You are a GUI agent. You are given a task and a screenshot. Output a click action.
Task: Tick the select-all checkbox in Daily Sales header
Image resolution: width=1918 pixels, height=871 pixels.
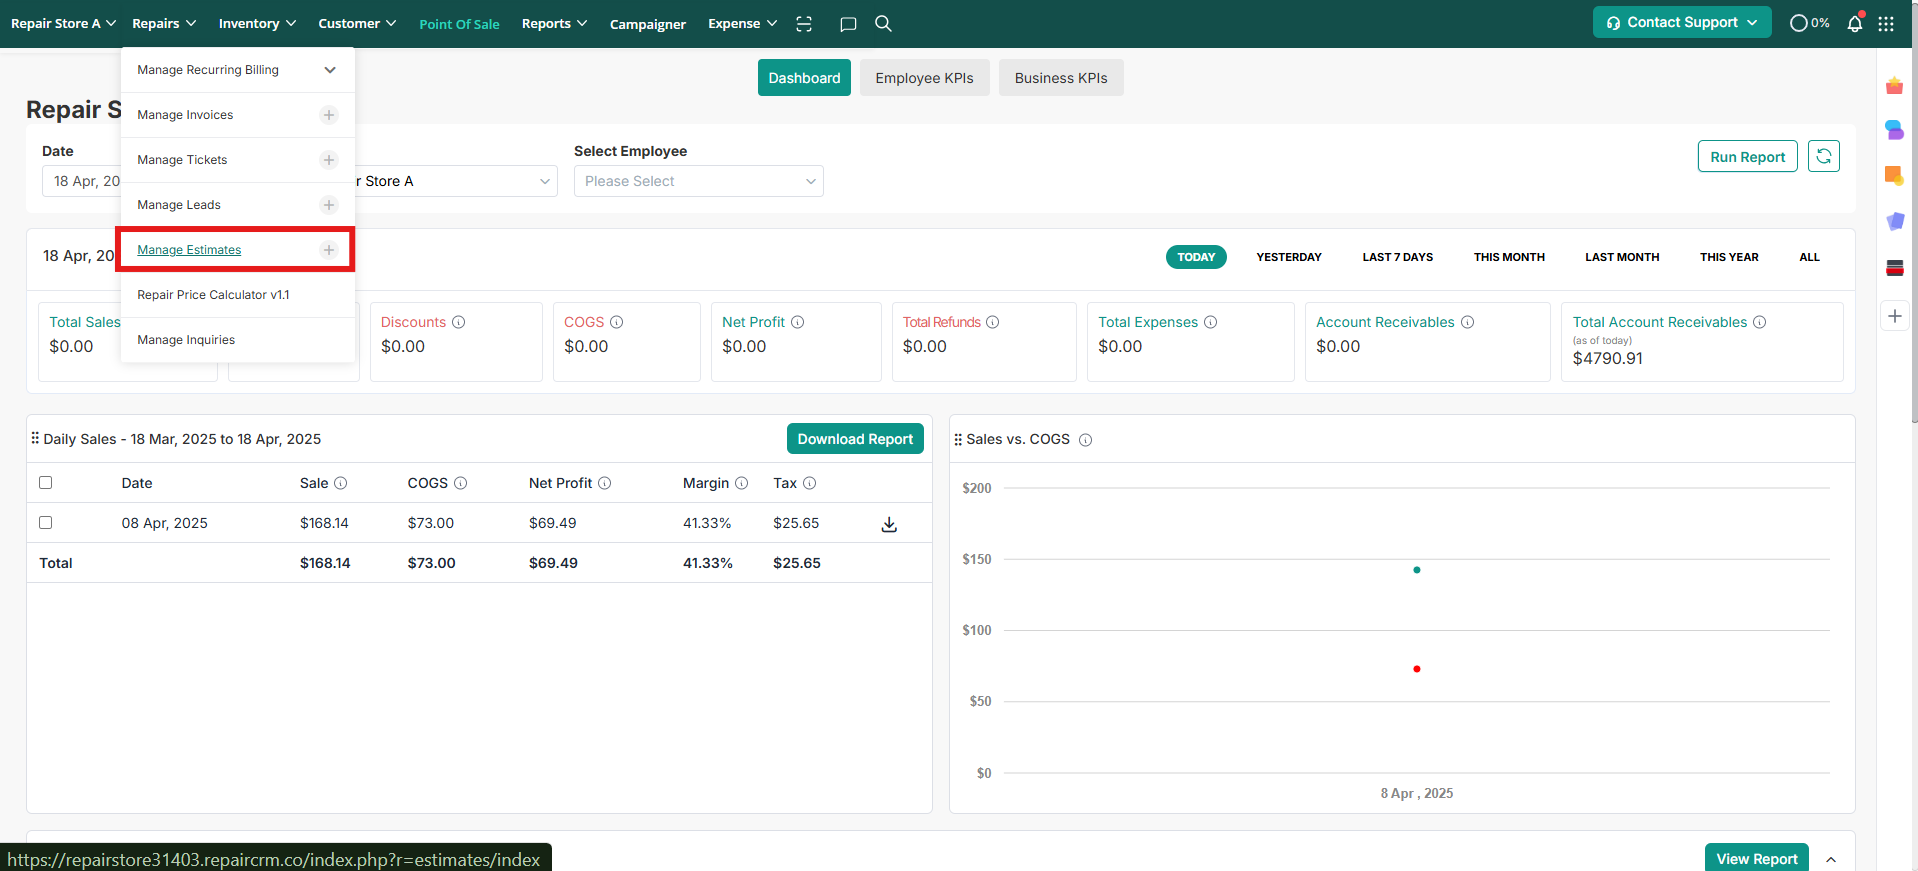click(x=46, y=483)
